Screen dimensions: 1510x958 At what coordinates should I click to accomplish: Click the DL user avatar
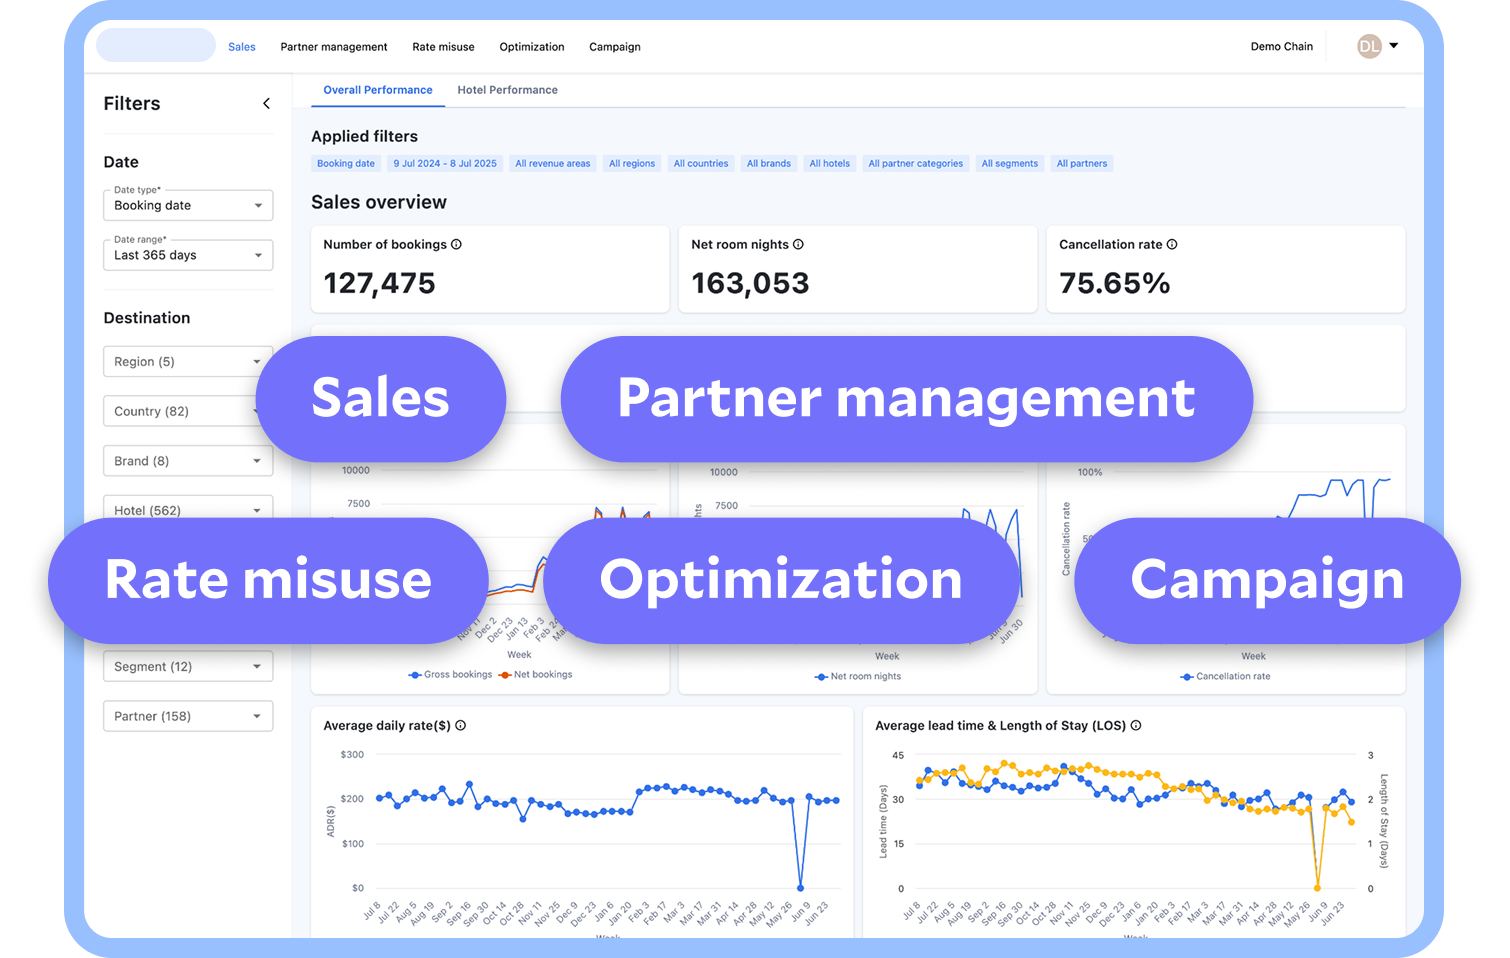[x=1369, y=46]
